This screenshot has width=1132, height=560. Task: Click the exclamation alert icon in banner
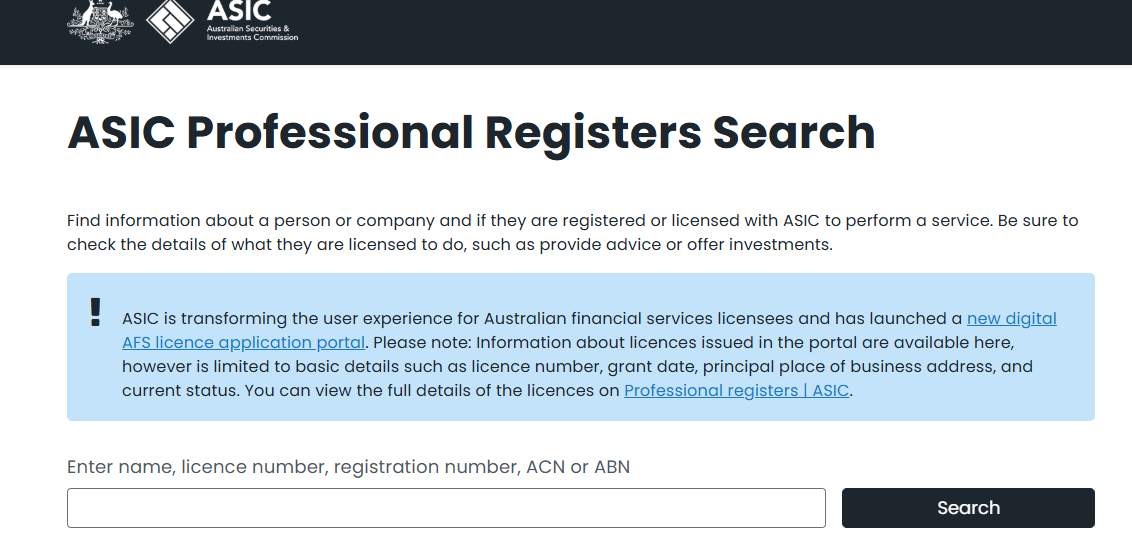click(95, 312)
